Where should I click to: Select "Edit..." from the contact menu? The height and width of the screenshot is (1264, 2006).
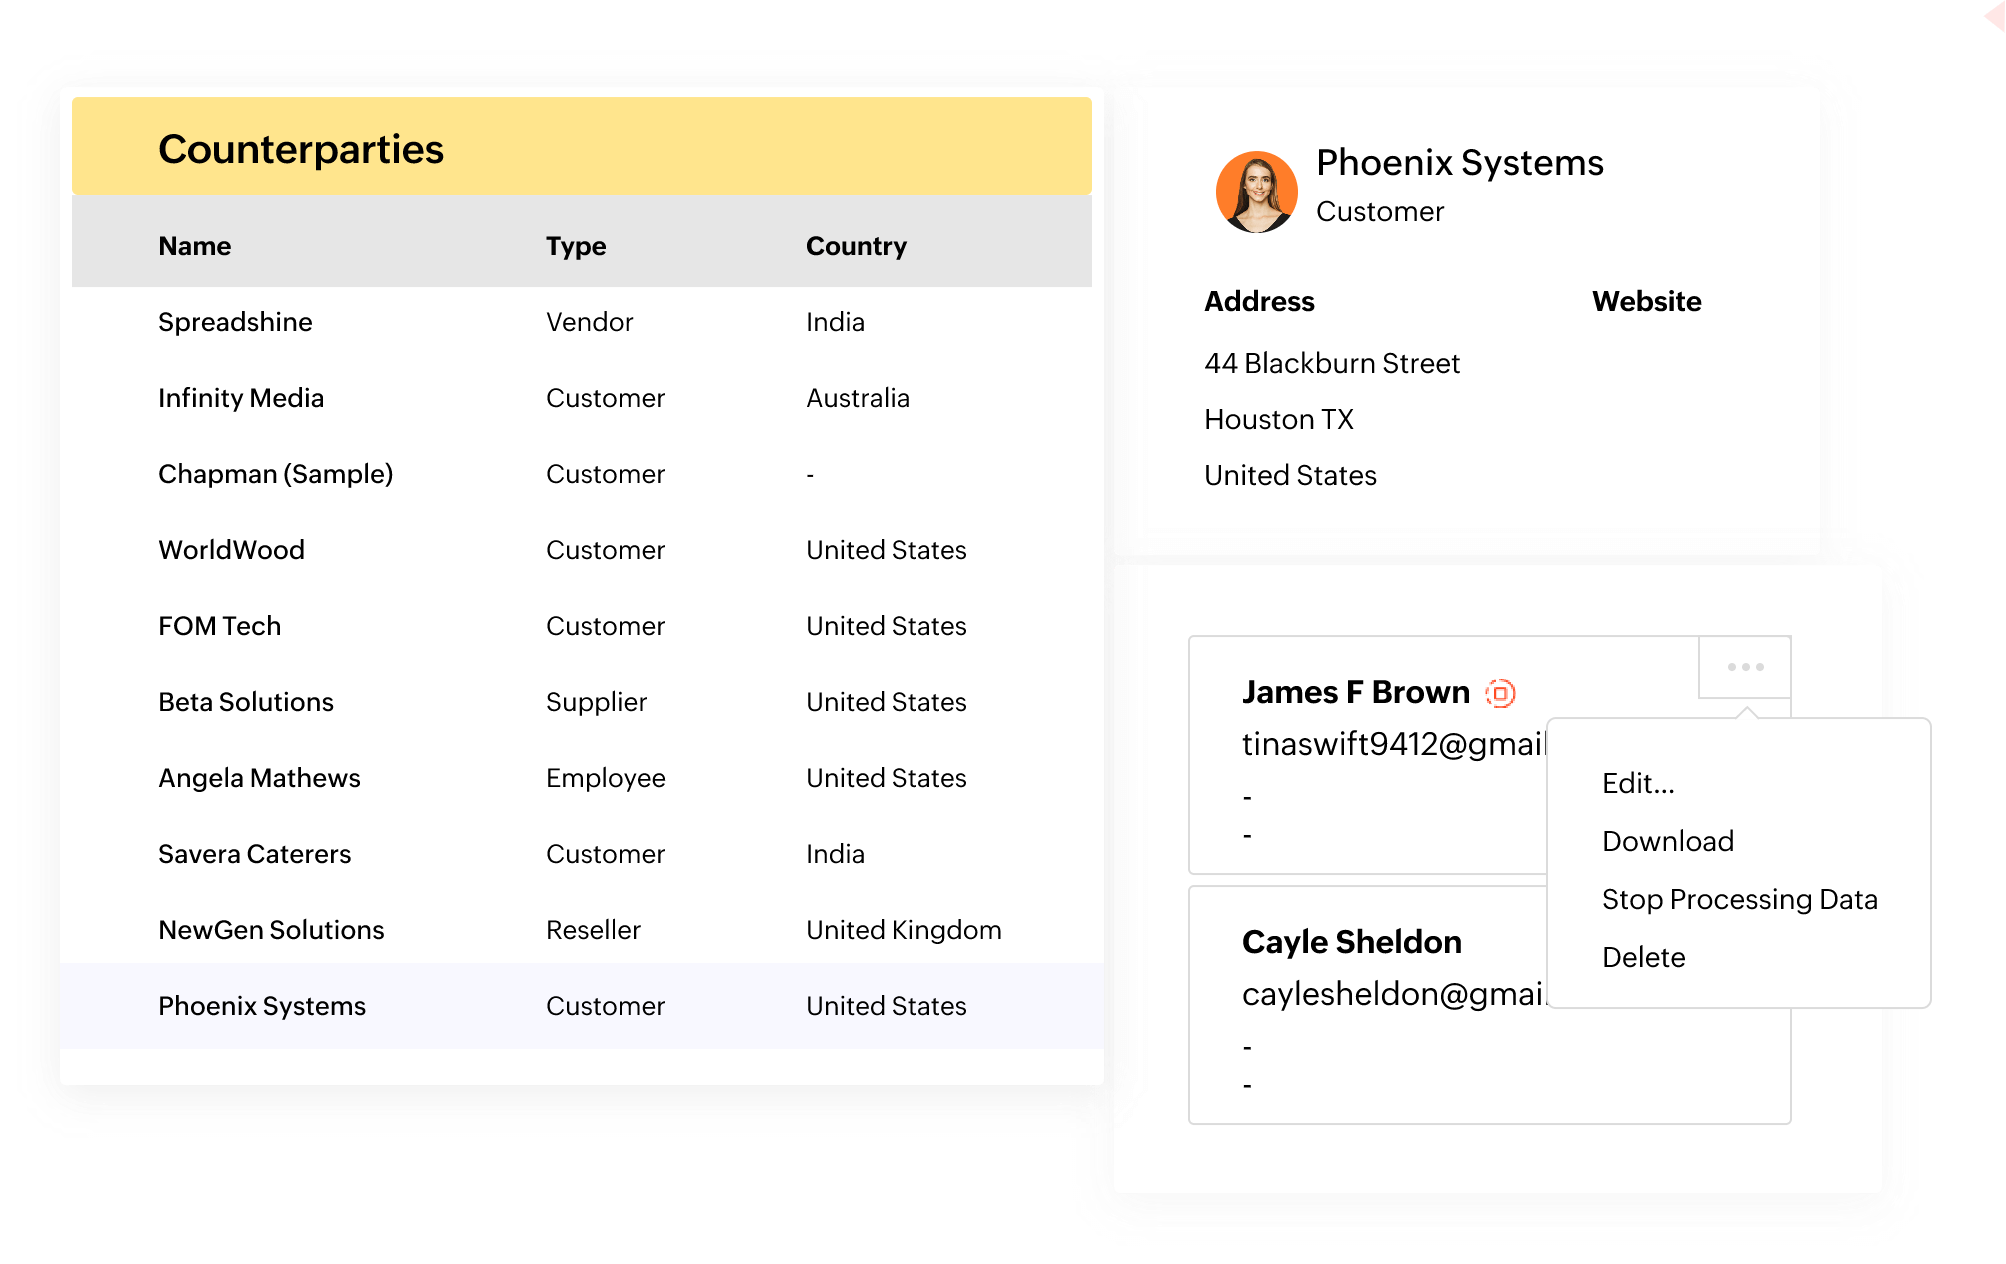(x=1638, y=784)
